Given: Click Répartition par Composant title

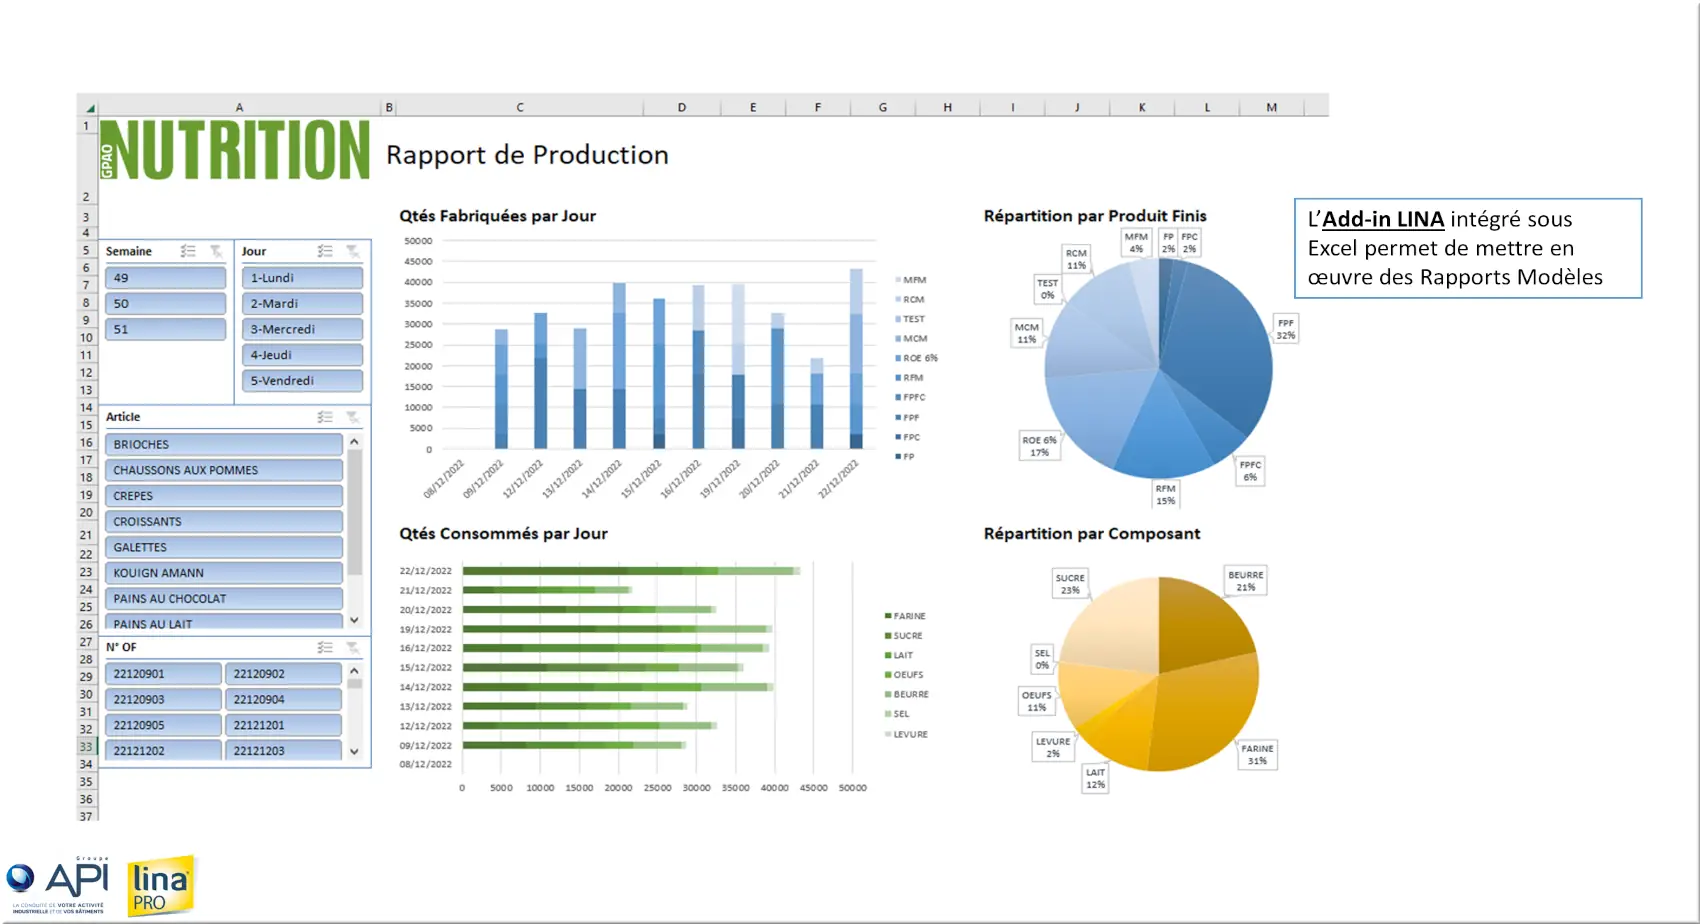Looking at the screenshot, I should coord(1092,534).
